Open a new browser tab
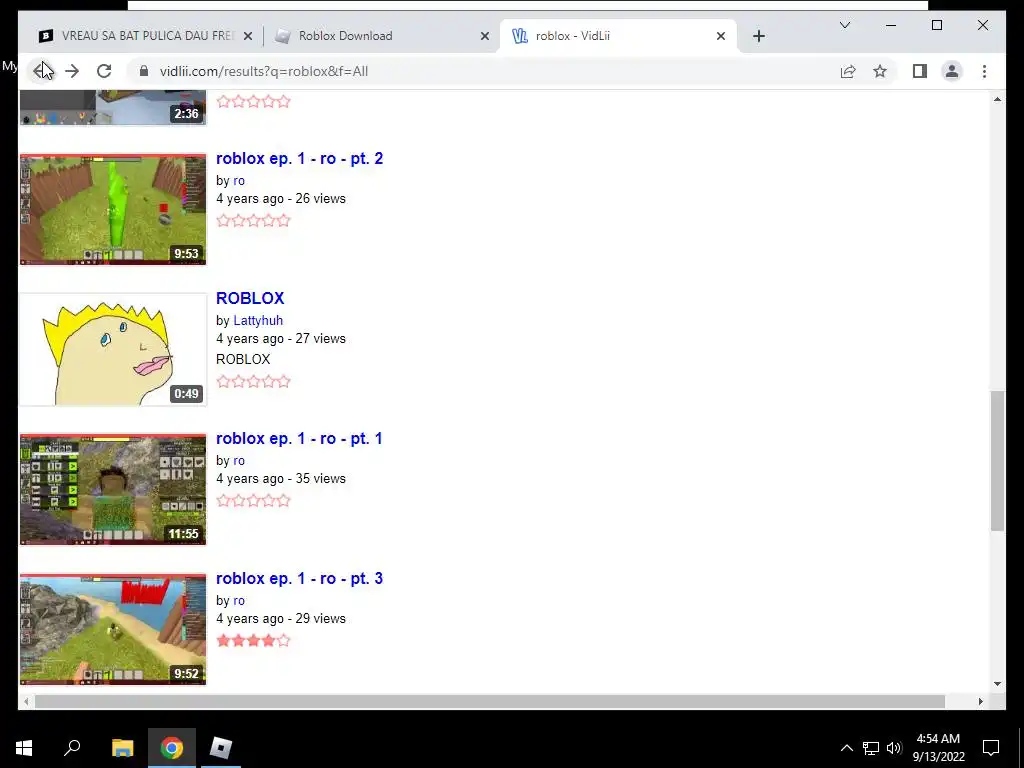This screenshot has height=768, width=1024. point(758,36)
